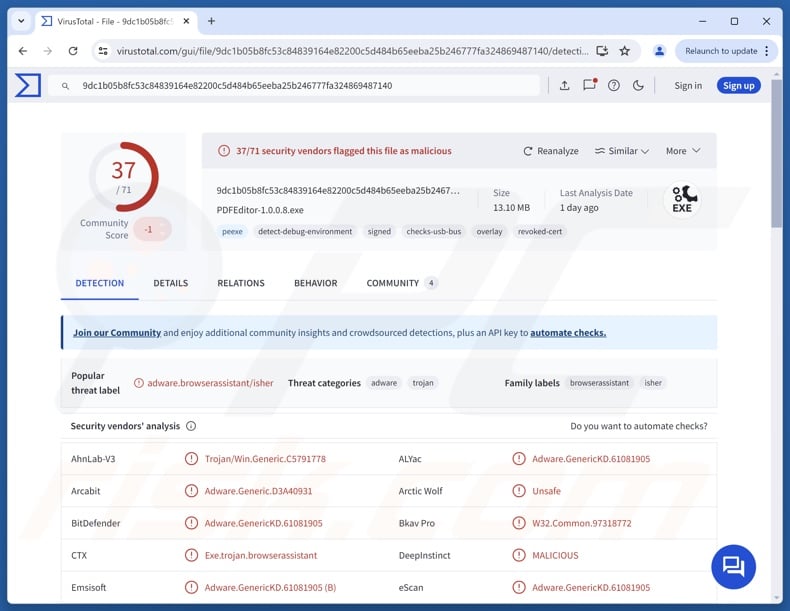Open the help question mark icon

point(614,86)
